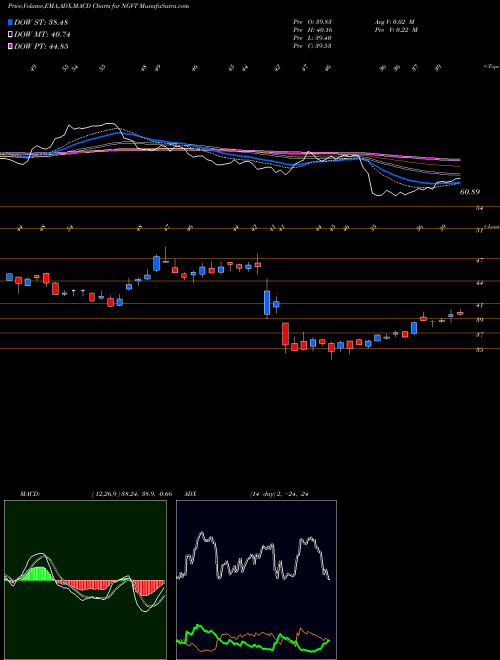Click the magenta DOW PT legend swatch
Screen dimensions: 500x660
click(10, 46)
